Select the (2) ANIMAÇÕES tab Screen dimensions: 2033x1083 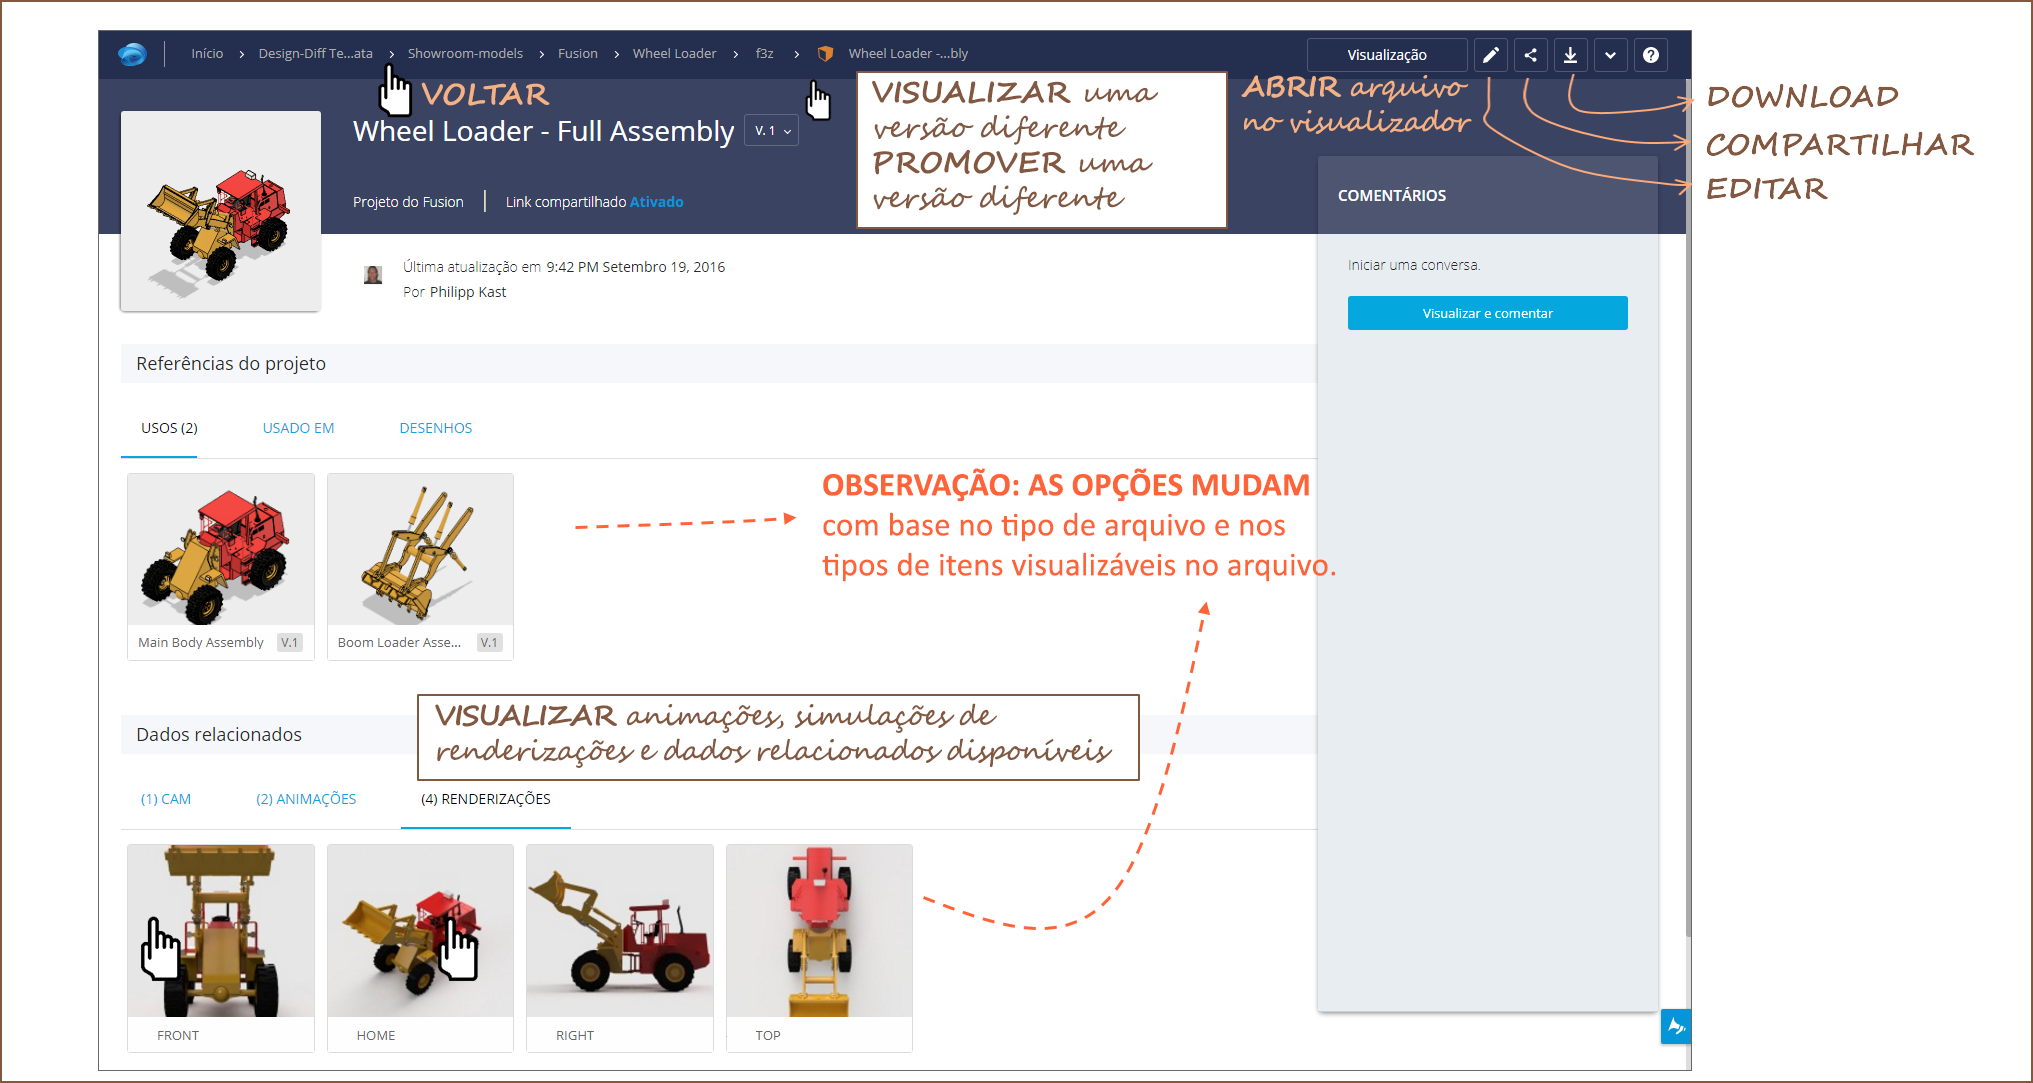[305, 799]
